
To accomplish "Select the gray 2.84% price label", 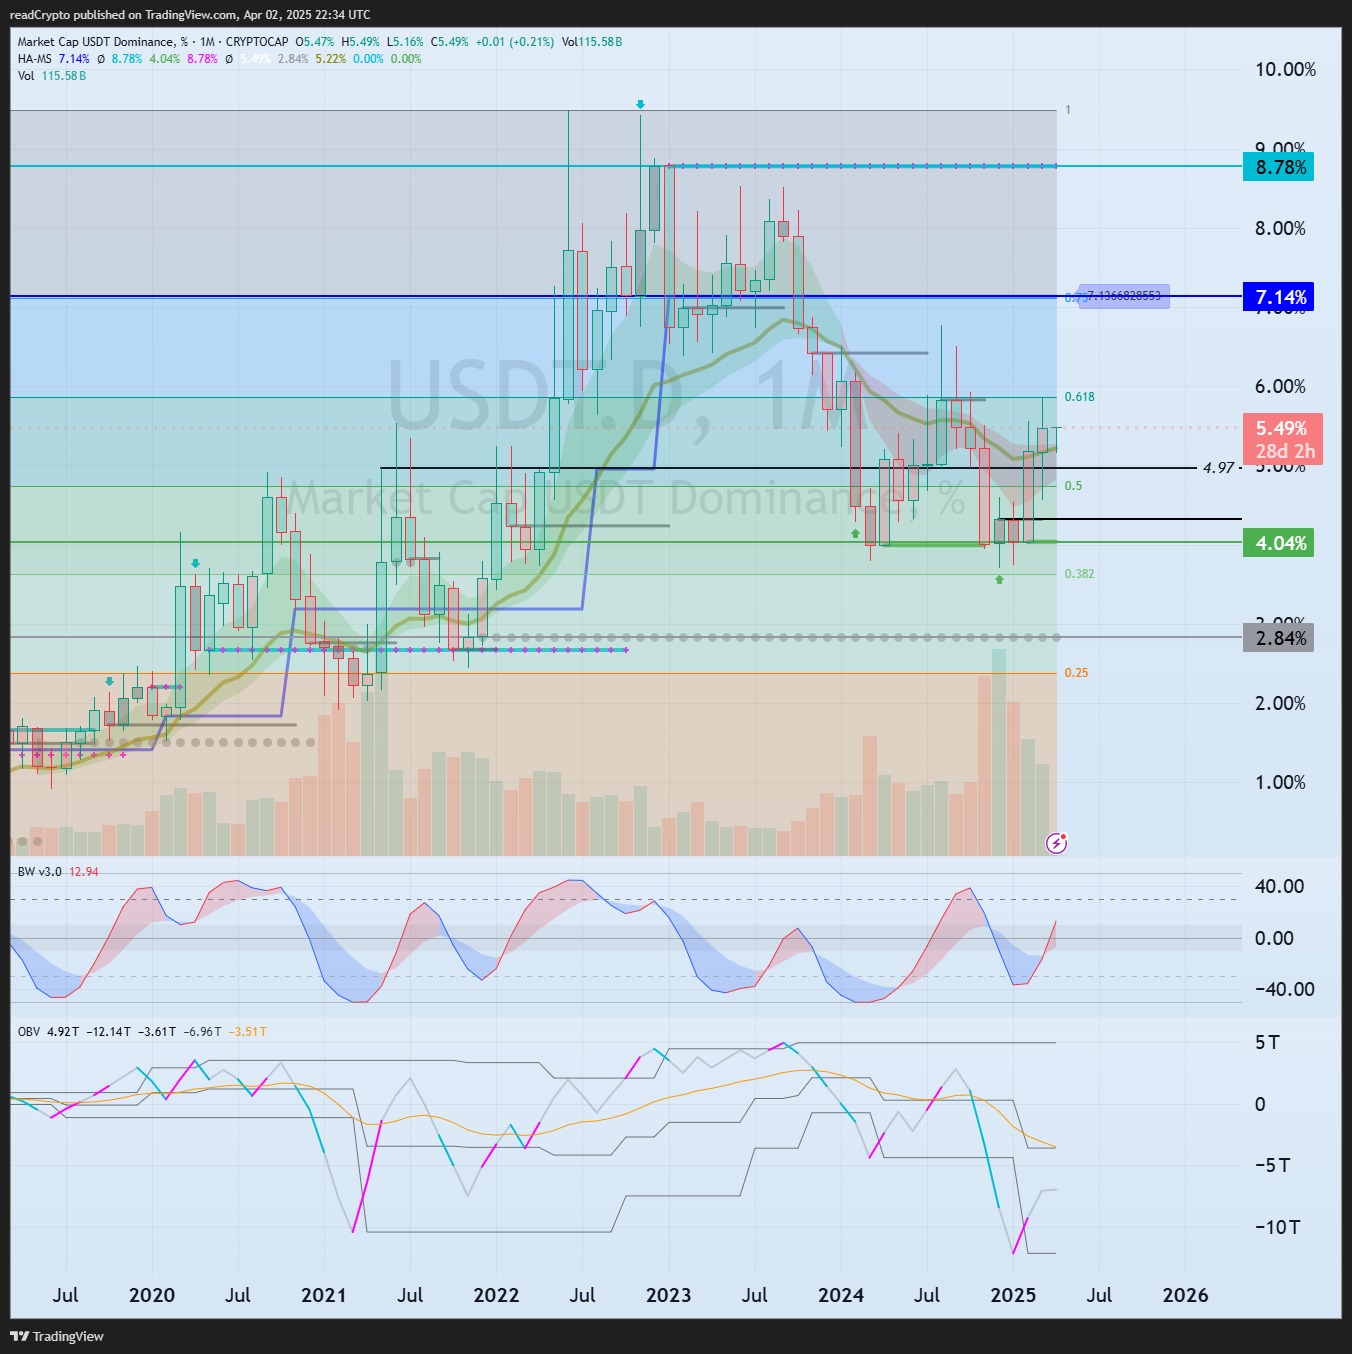I will tap(1278, 638).
